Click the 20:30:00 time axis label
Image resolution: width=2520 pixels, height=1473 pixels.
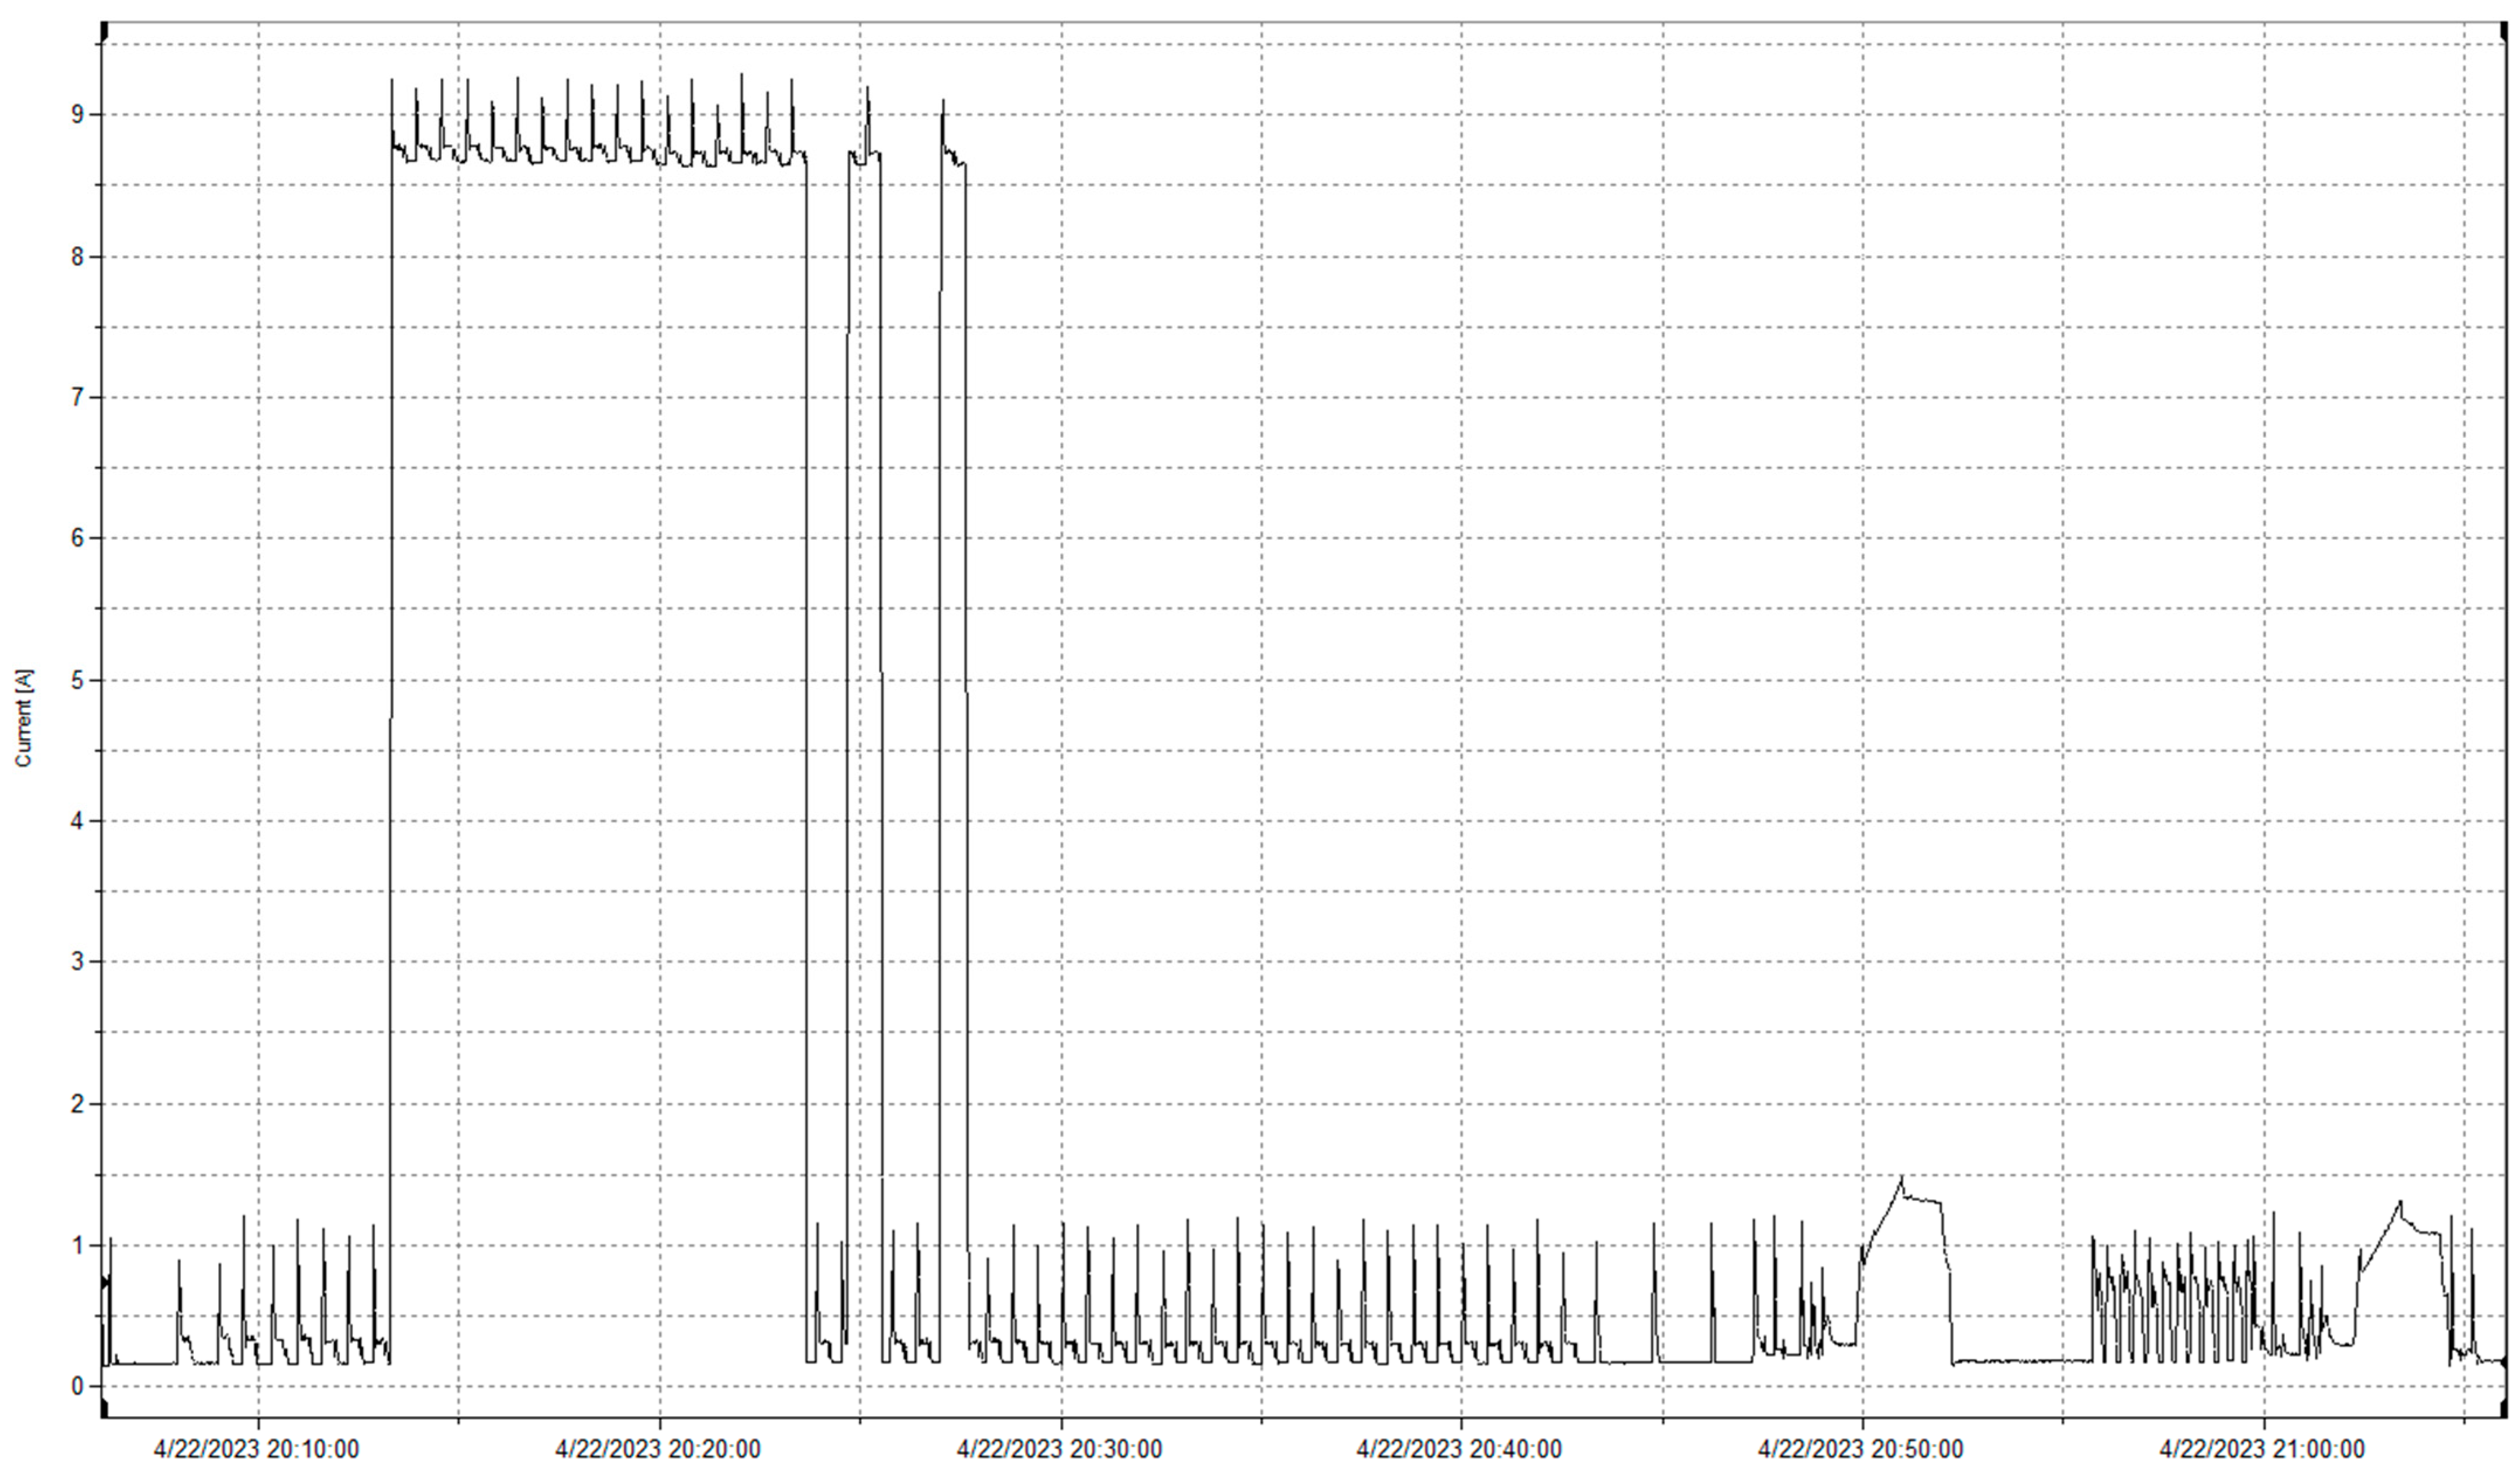[x=1060, y=1448]
